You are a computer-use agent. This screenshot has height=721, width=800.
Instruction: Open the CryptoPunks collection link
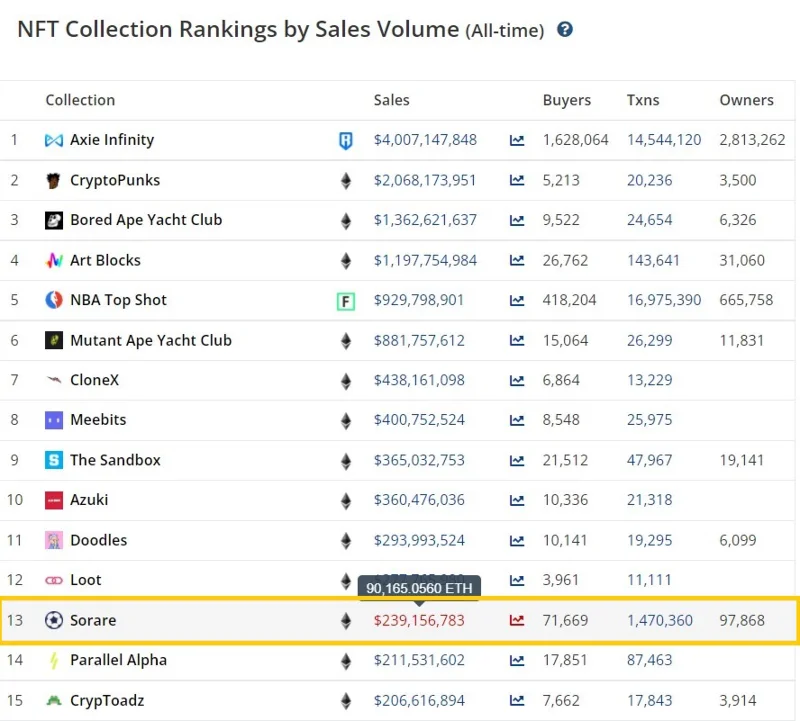click(115, 180)
